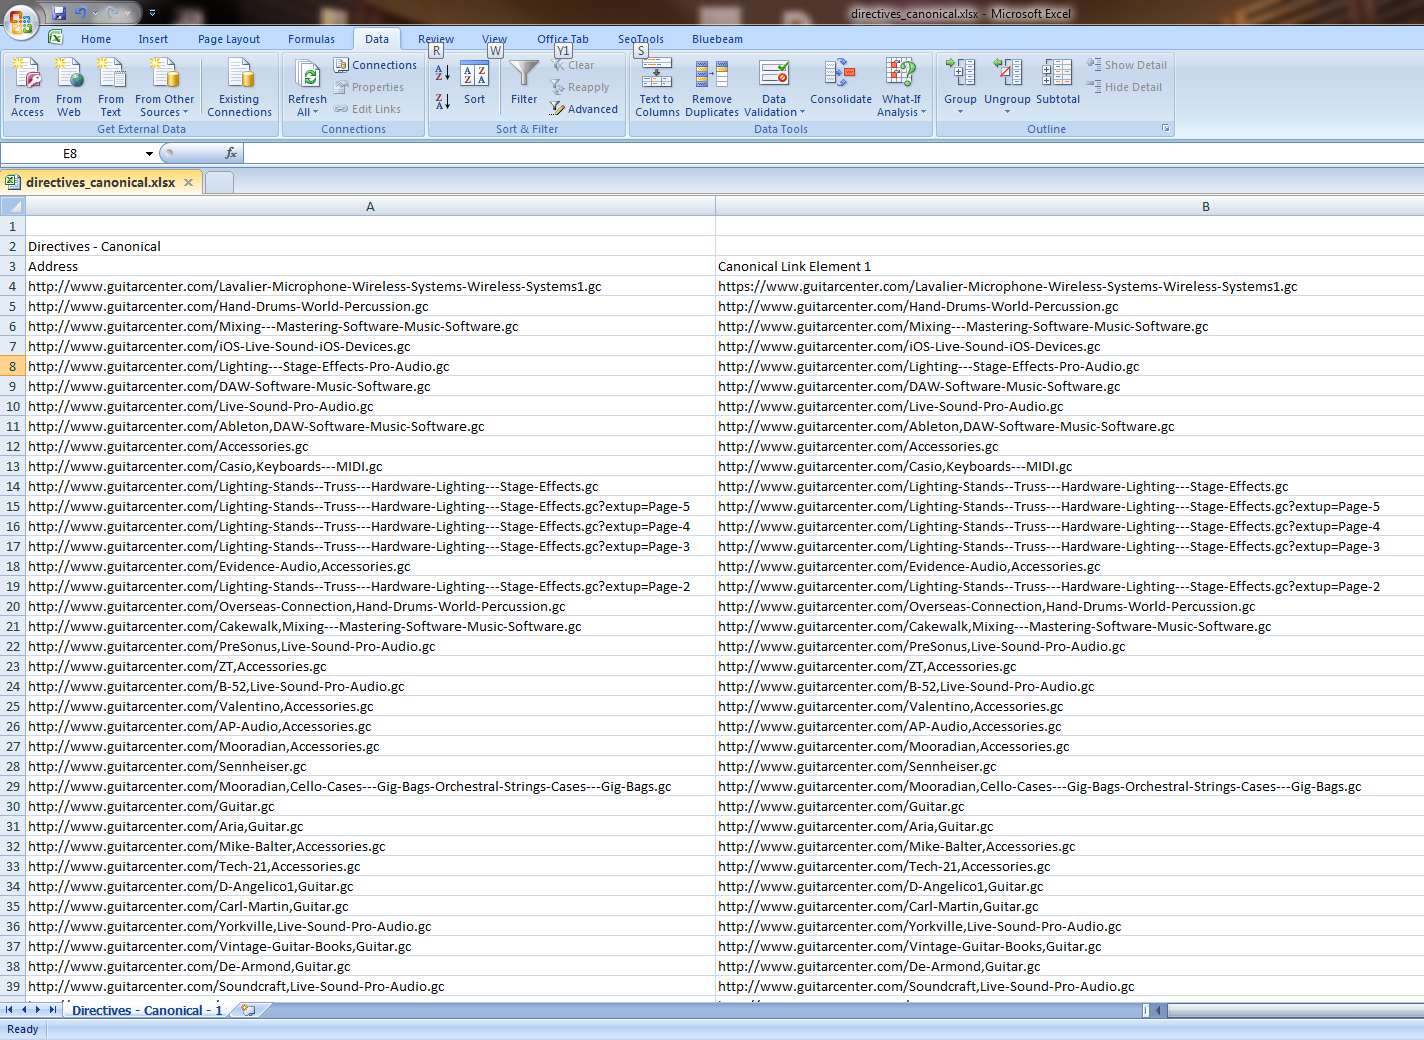Go to last sheet navigation arrow
Screen dimensions: 1424x1040
pyautogui.click(x=53, y=1010)
